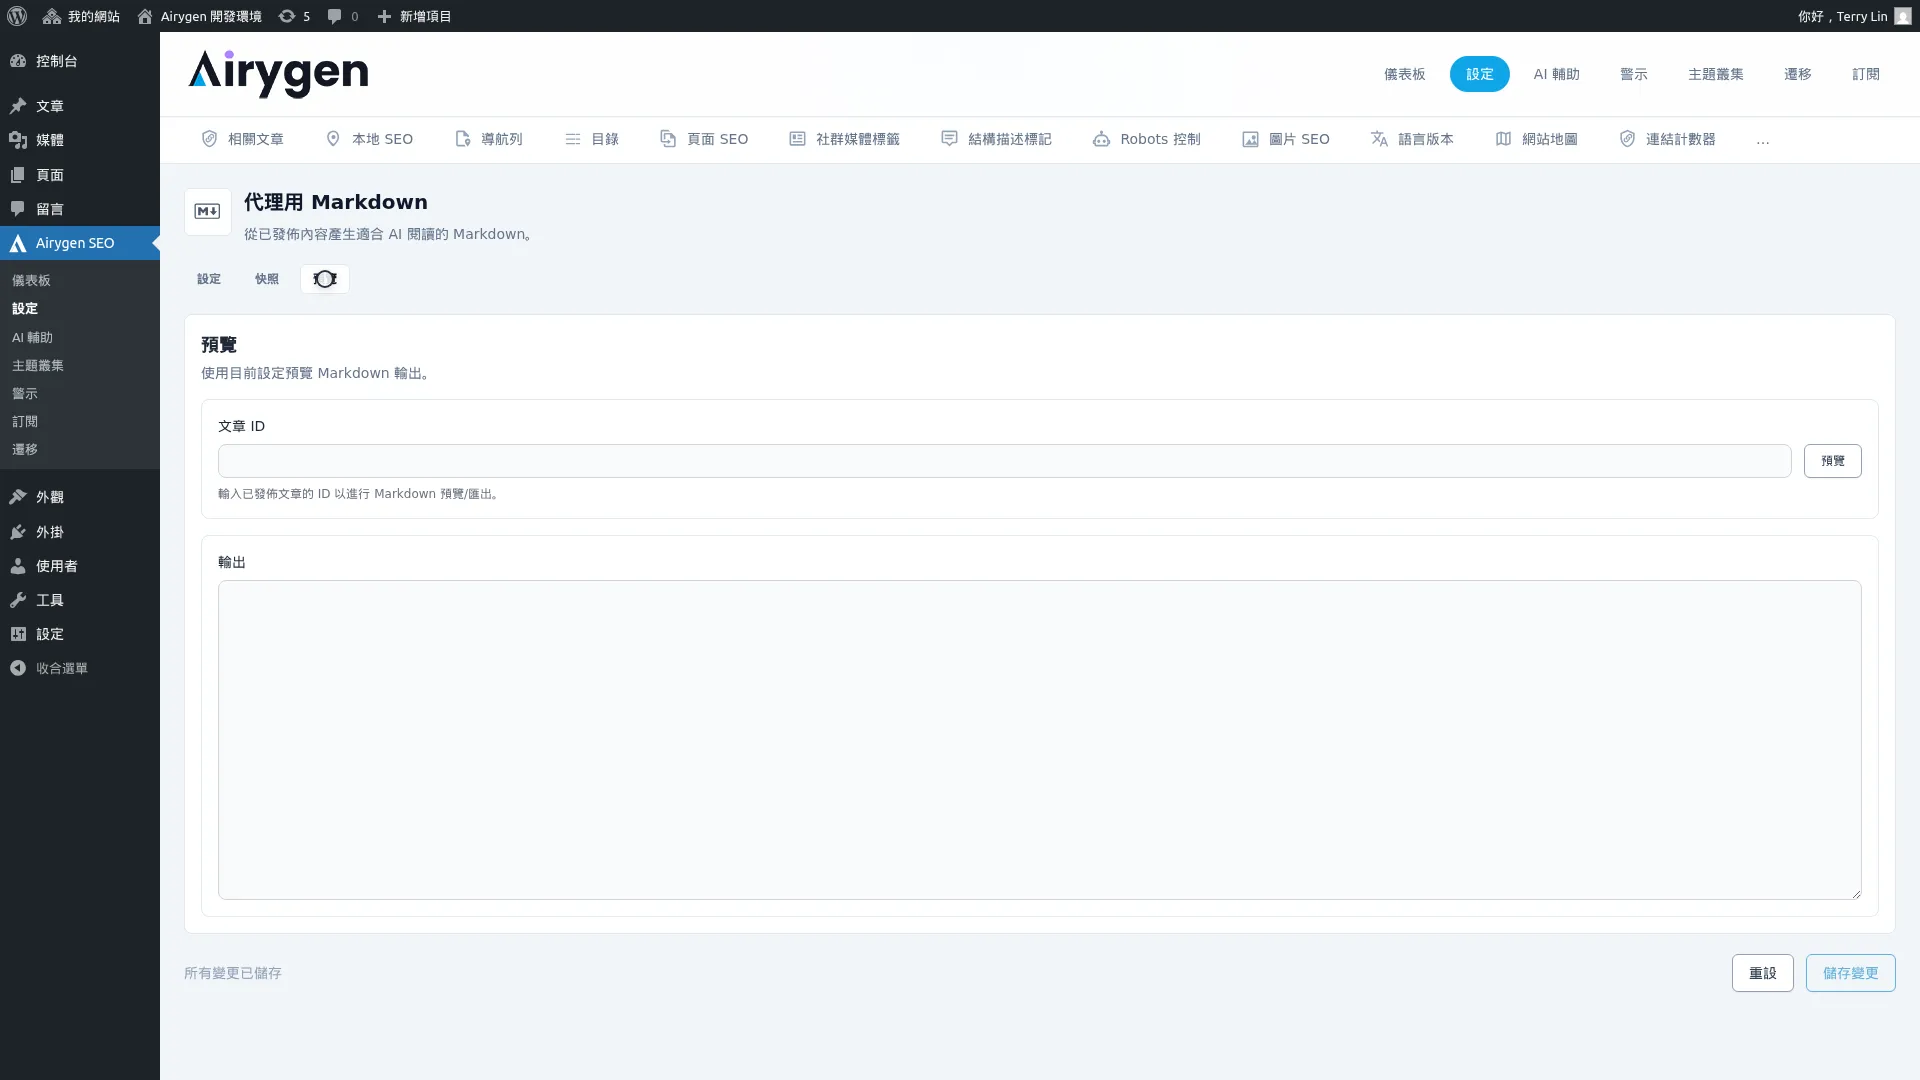Open AI 輔助 submenu item in sidebar
1920x1080 pixels.
coord(32,338)
